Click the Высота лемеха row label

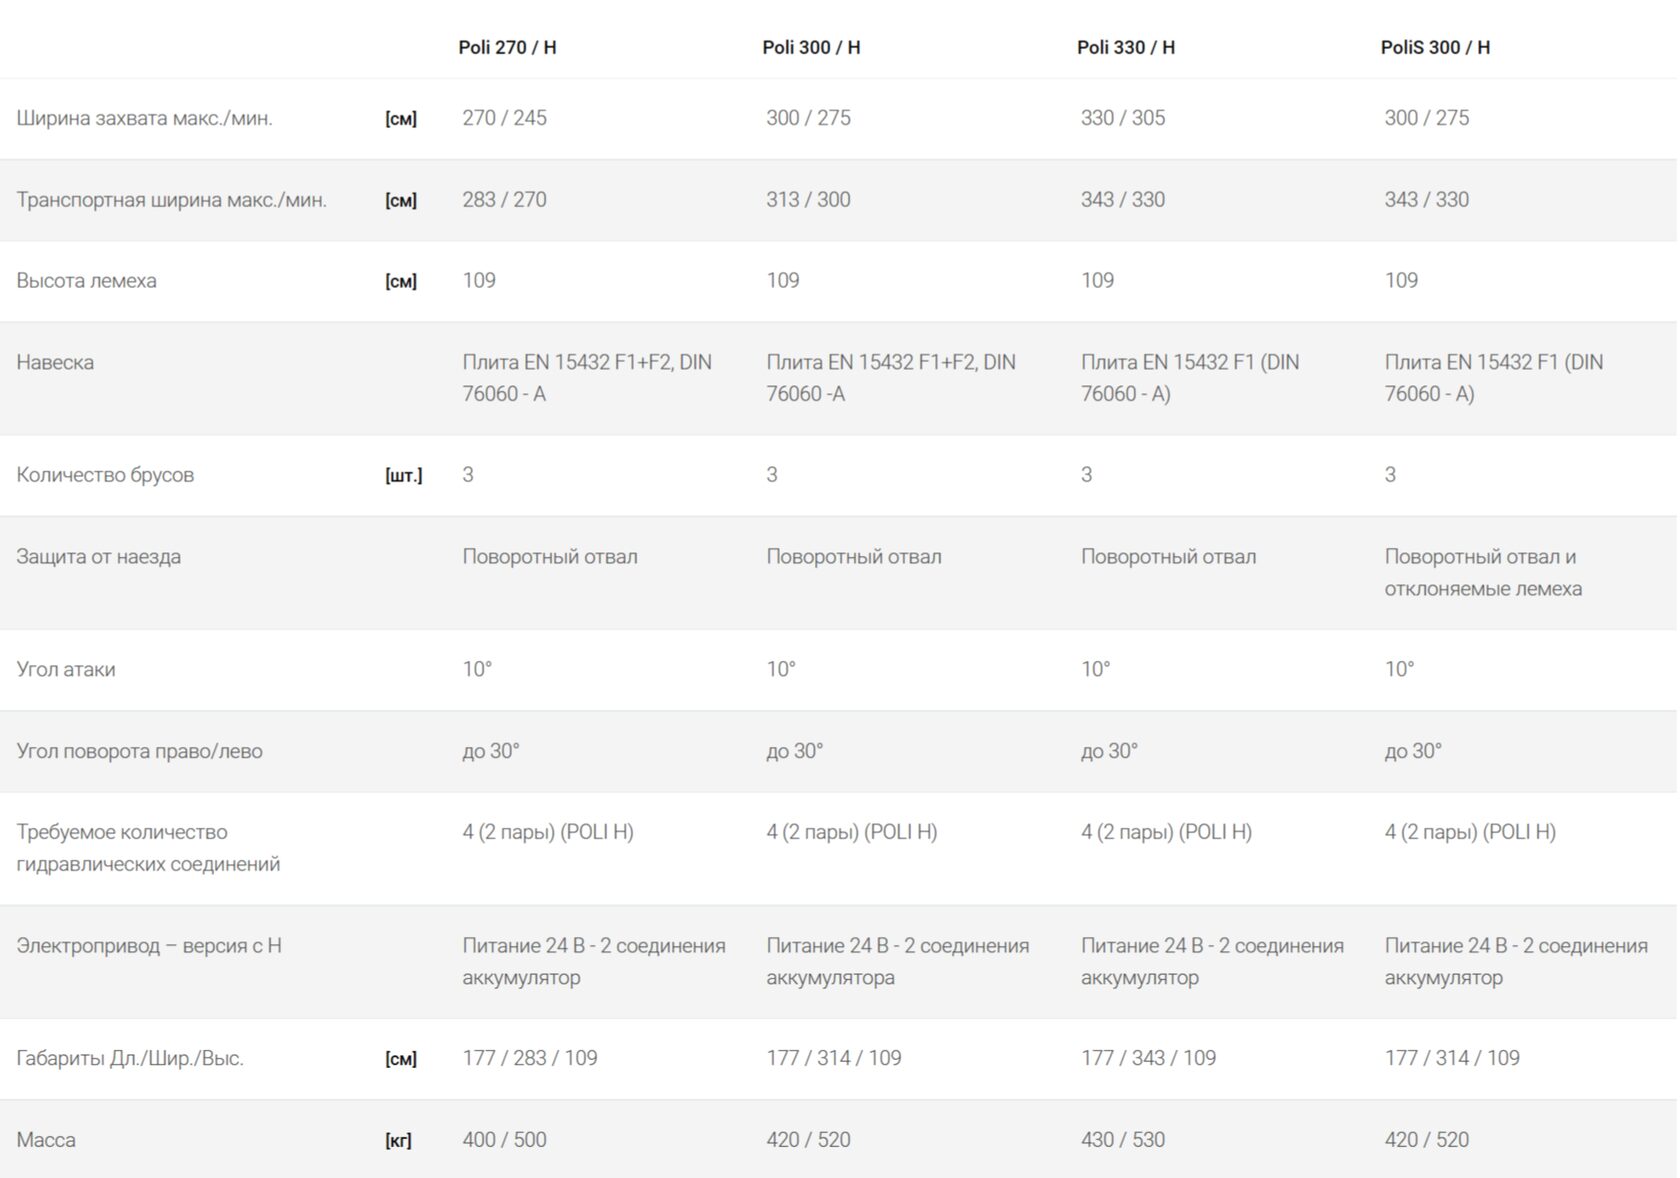click(86, 281)
